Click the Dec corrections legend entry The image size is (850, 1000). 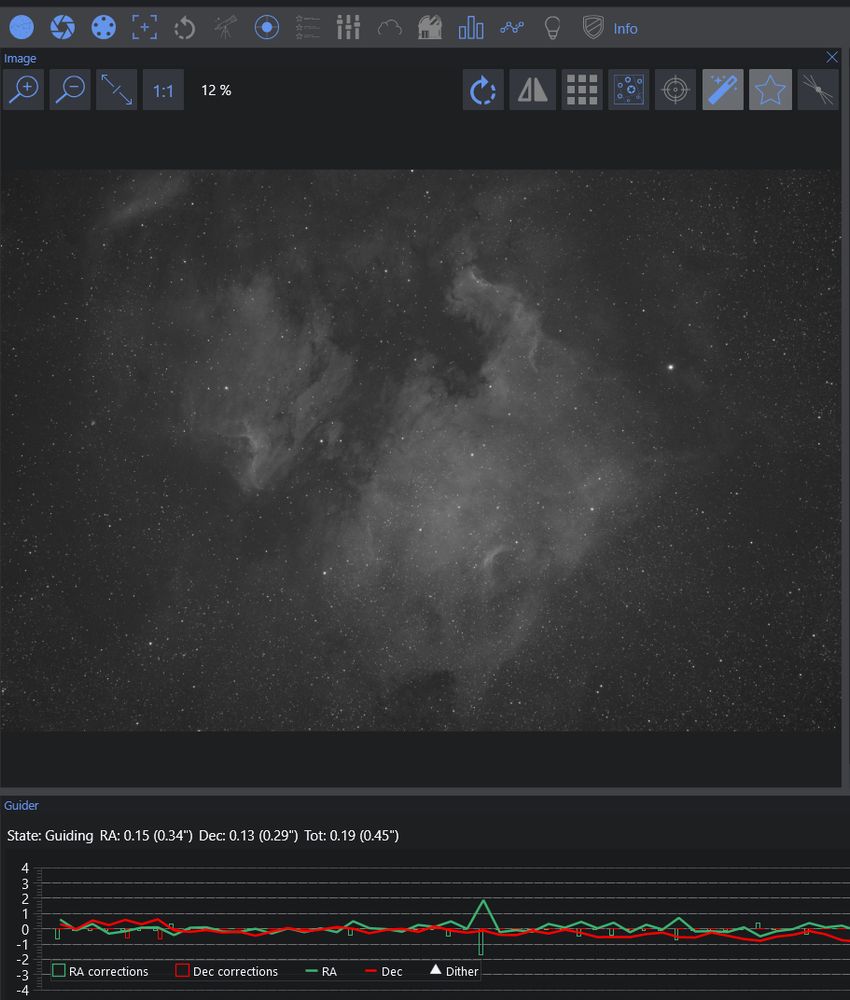tap(227, 971)
